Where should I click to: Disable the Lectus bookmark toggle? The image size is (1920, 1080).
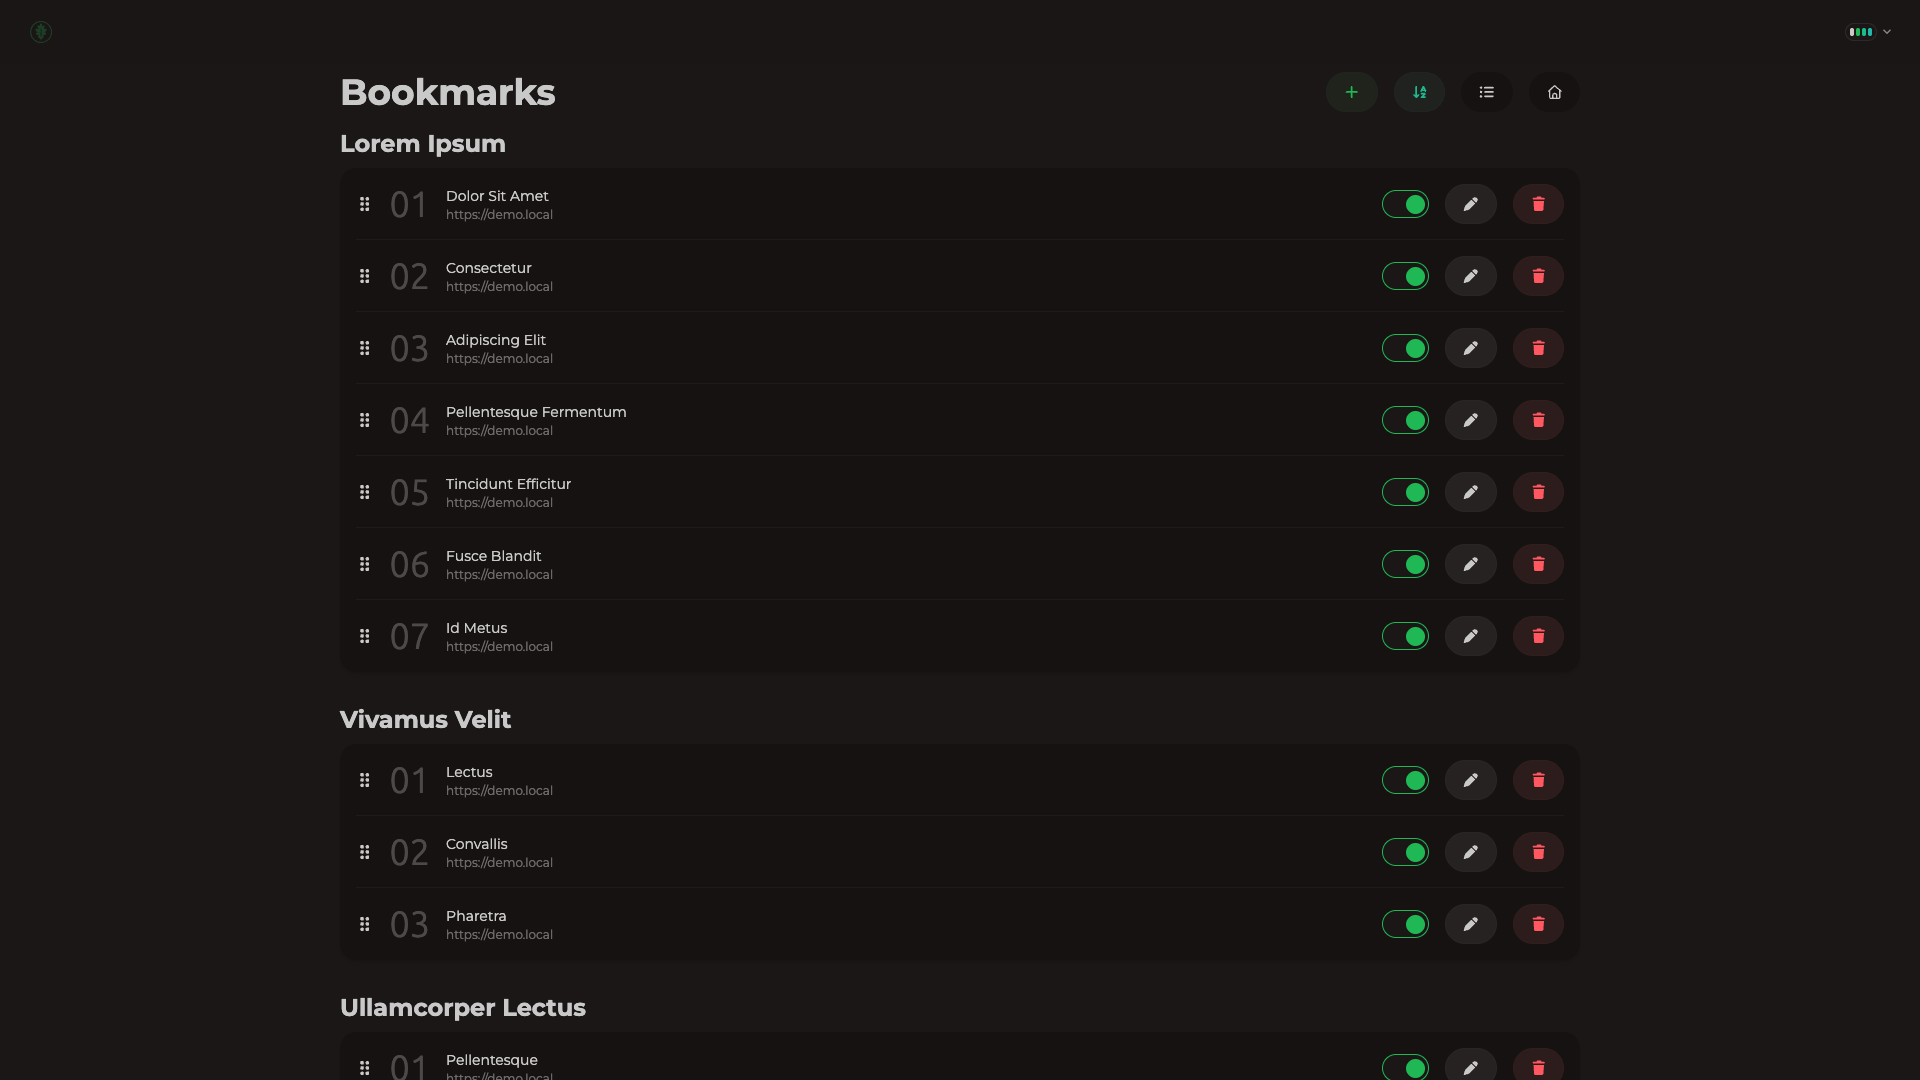(x=1405, y=780)
